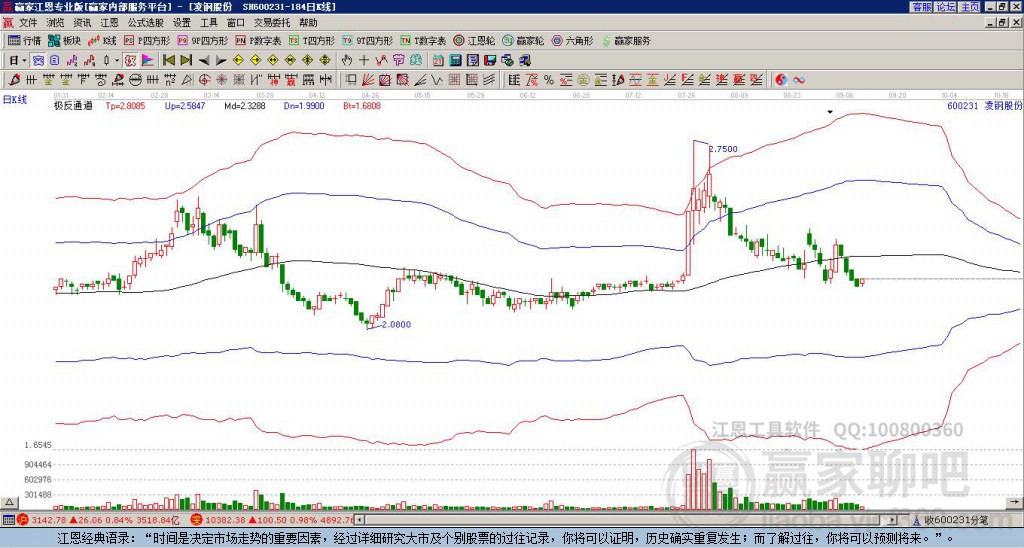The width and height of the screenshot is (1024, 548).
Task: Jump to last bar icon
Action: pyautogui.click(x=186, y=61)
